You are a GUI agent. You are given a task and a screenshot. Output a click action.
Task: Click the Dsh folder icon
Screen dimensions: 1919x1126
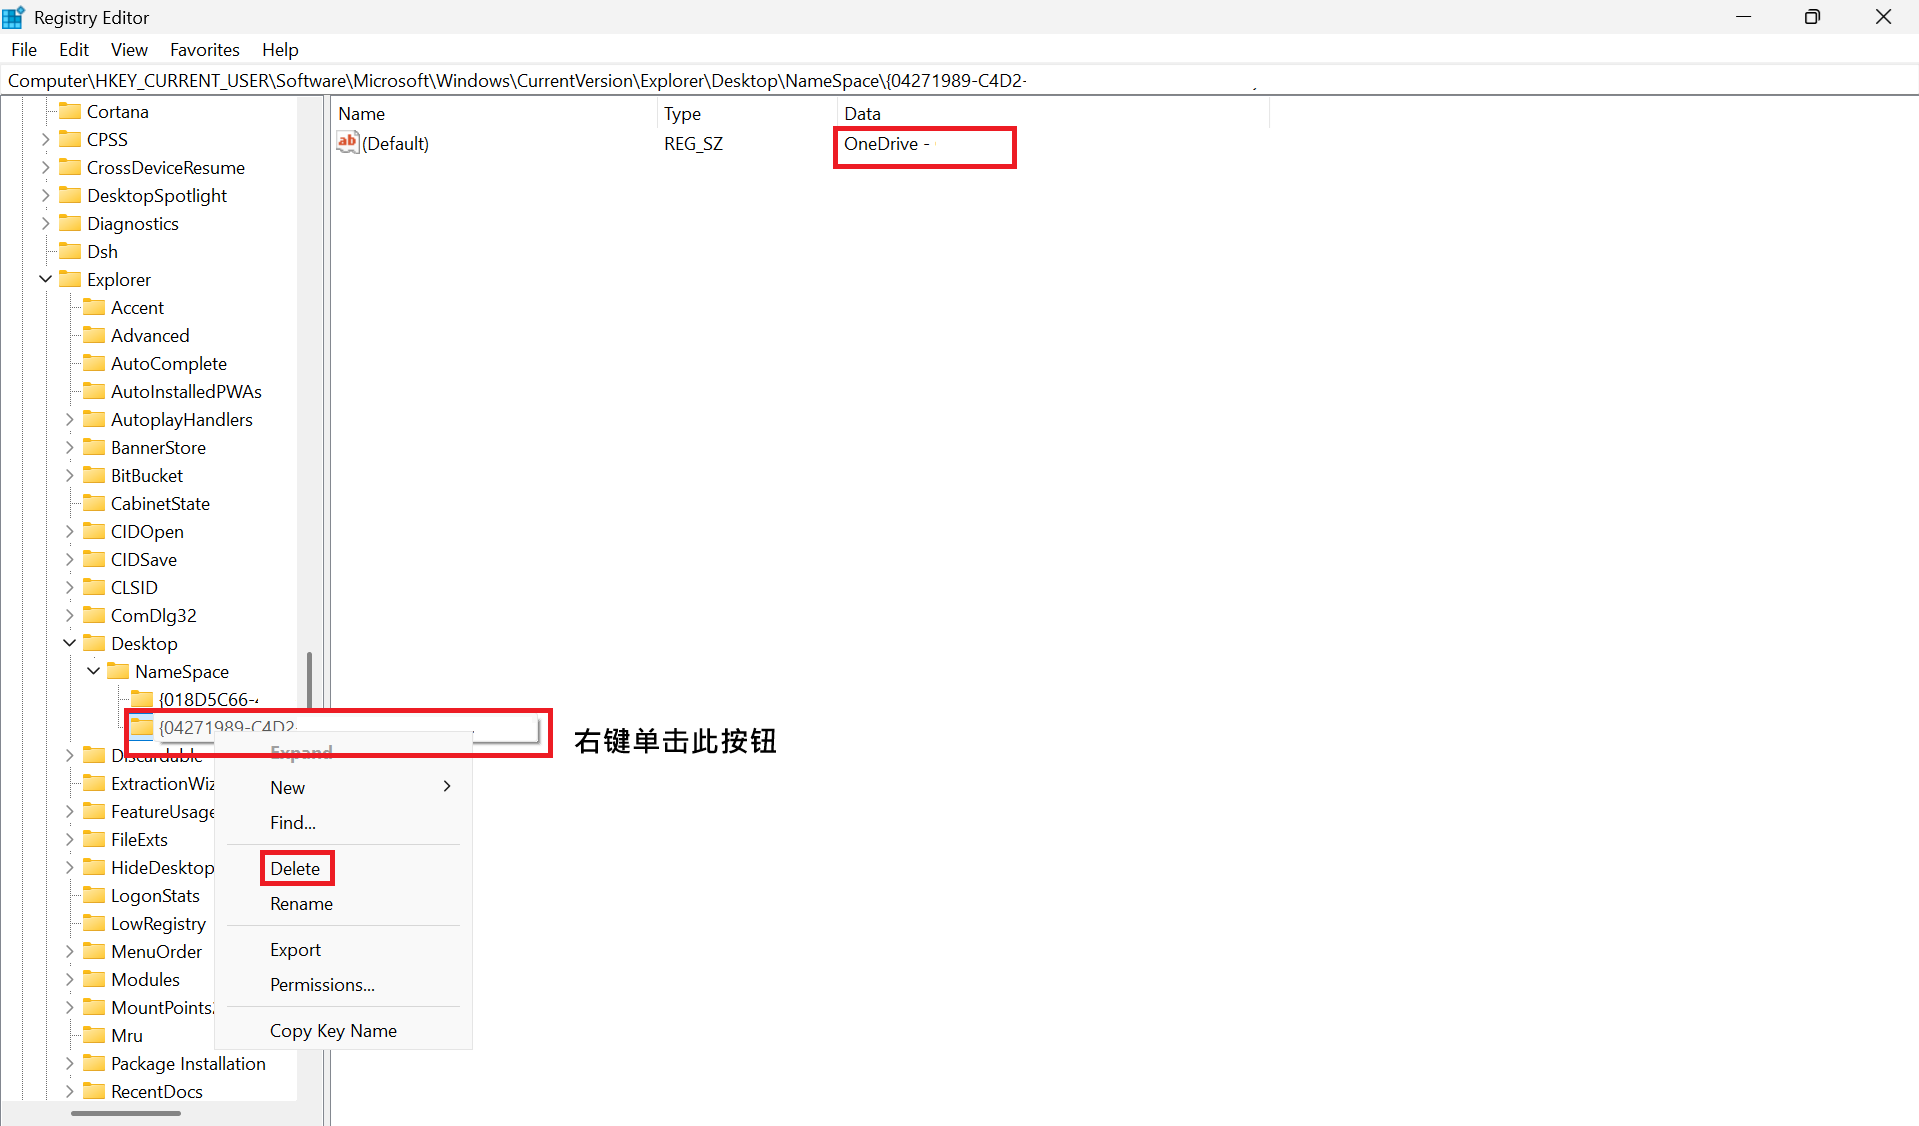pos(70,250)
